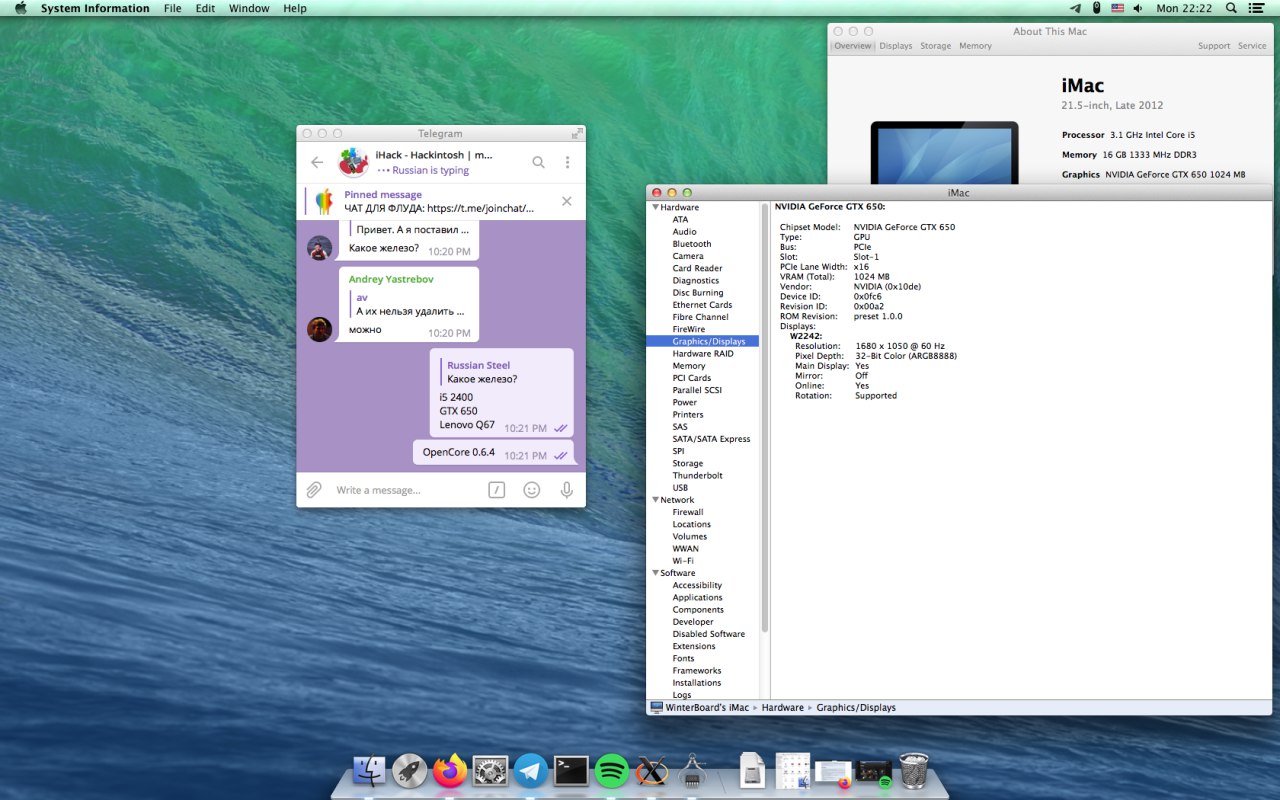Open the Apple menu
Viewport: 1280px width, 800px height.
point(20,8)
